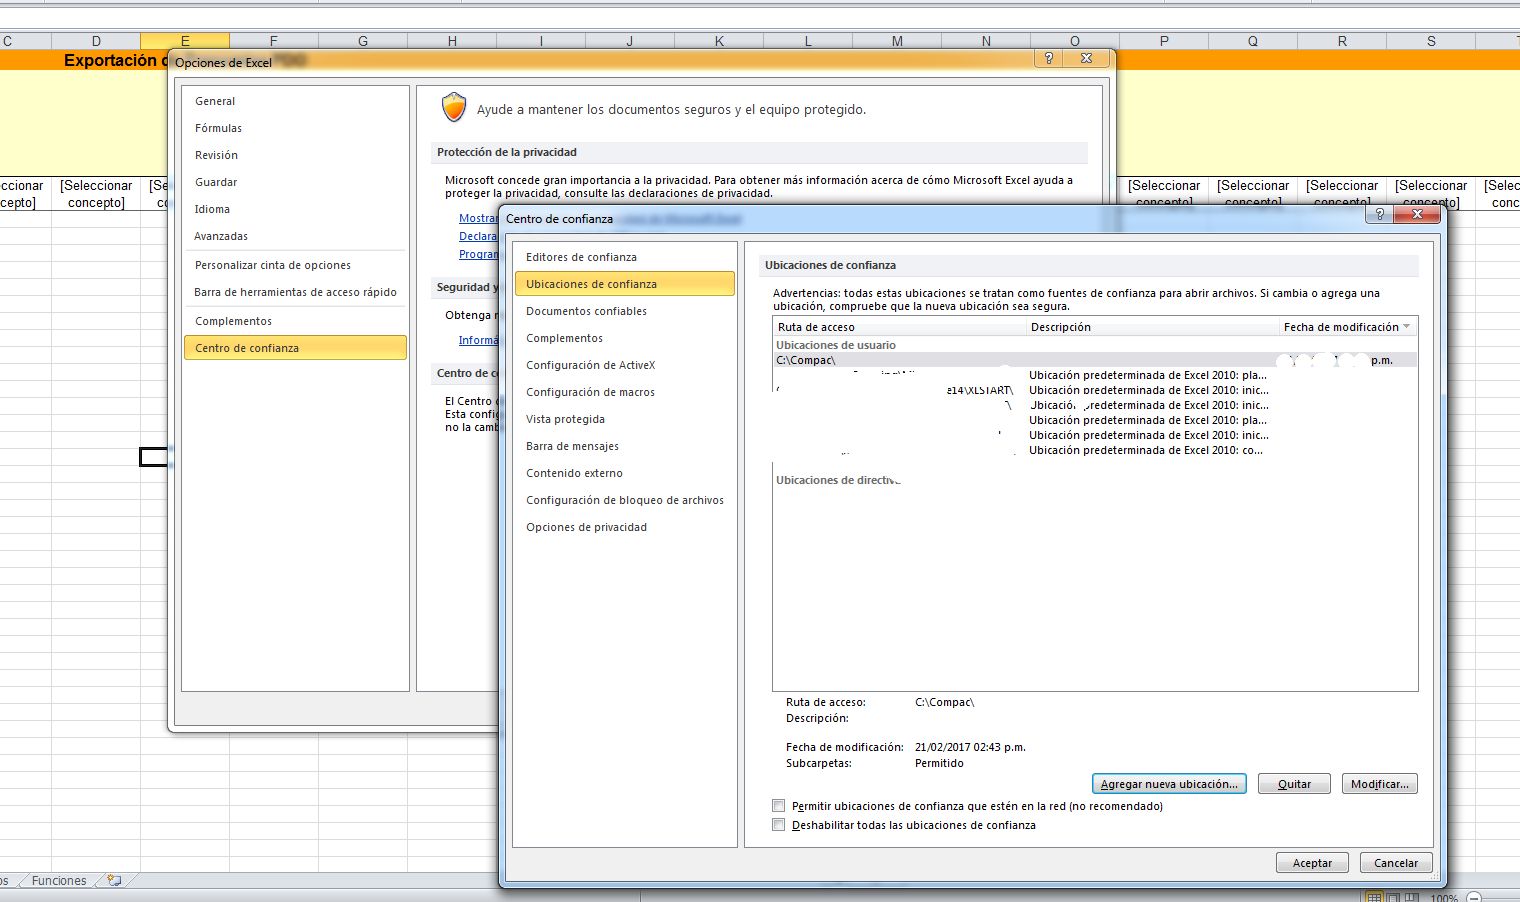Screen dimensions: 1520x902
Task: Sort the list by Ruta de acceso
Action: click(x=900, y=327)
